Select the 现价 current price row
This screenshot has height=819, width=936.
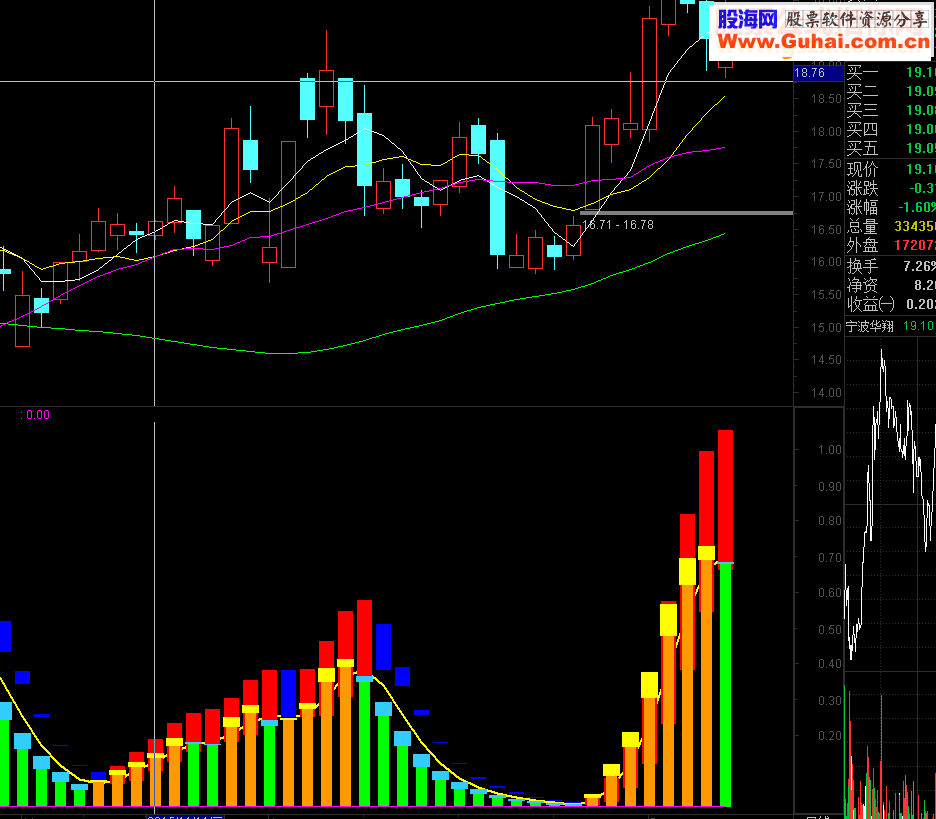891,170
